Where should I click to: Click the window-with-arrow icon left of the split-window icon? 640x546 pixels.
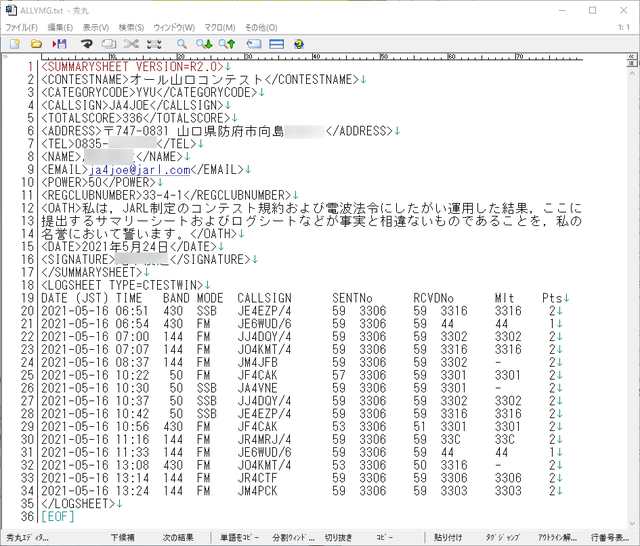(253, 44)
